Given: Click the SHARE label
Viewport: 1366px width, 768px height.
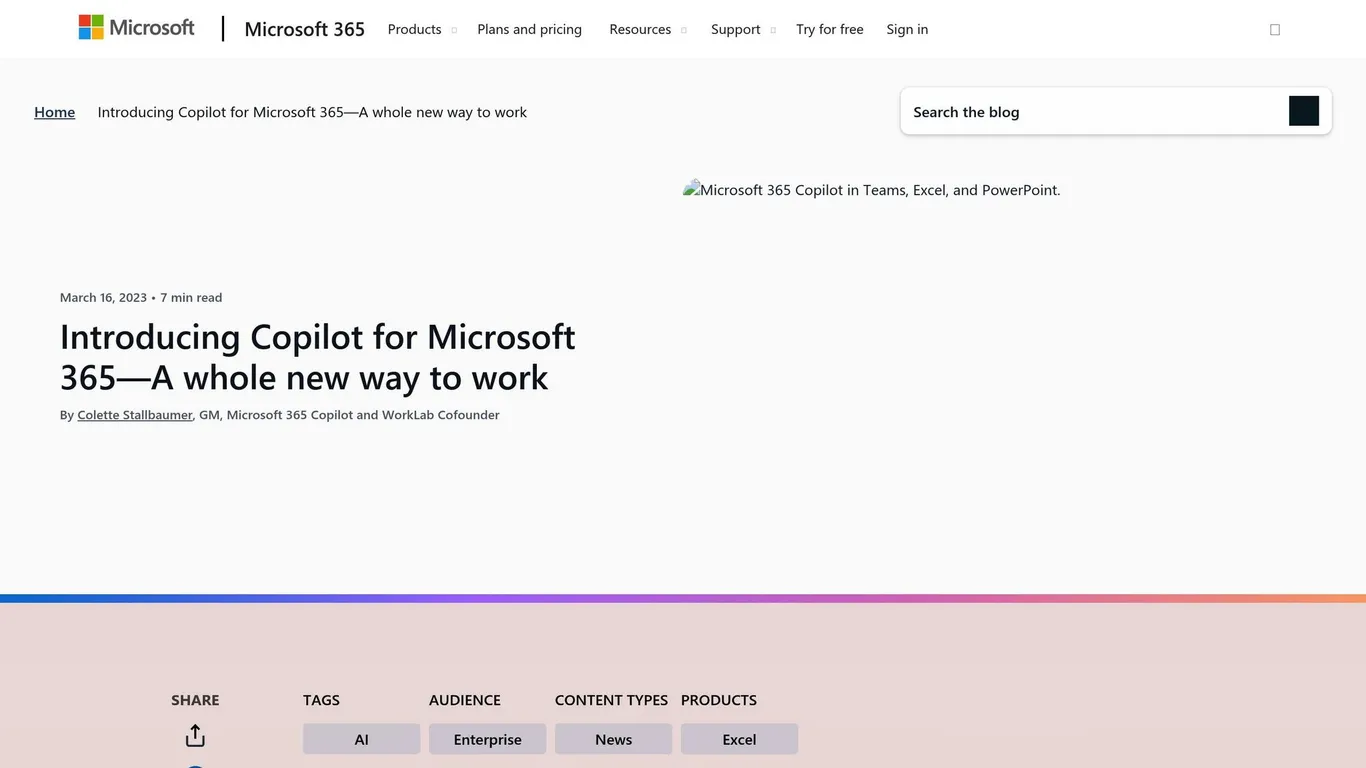Looking at the screenshot, I should tap(195, 700).
